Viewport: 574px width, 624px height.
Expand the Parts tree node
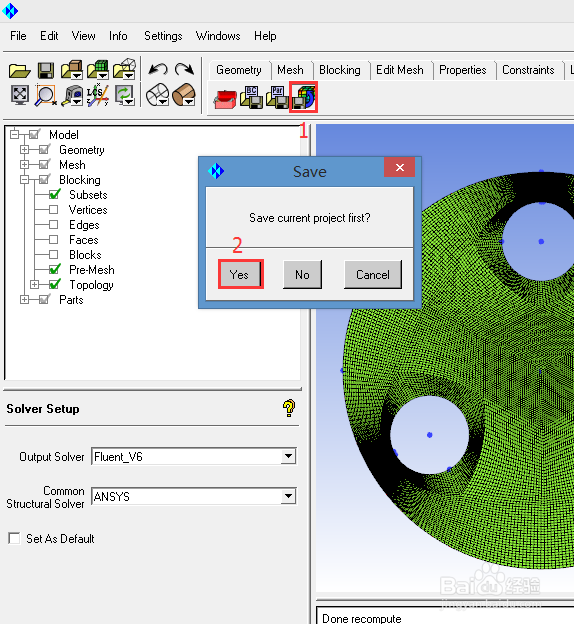click(25, 300)
